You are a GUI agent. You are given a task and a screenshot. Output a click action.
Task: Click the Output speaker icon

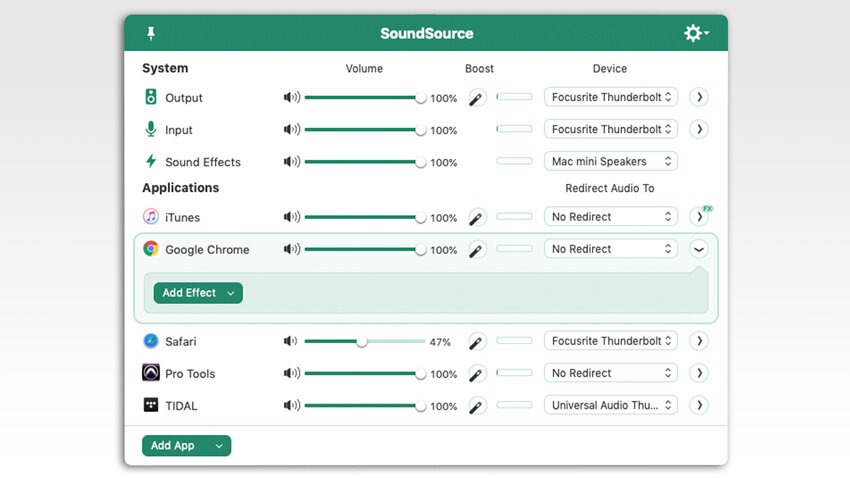[x=151, y=97]
